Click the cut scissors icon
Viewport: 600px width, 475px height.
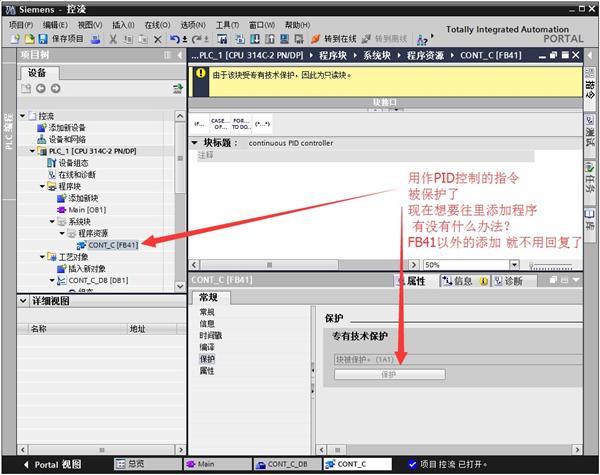pyautogui.click(x=113, y=39)
